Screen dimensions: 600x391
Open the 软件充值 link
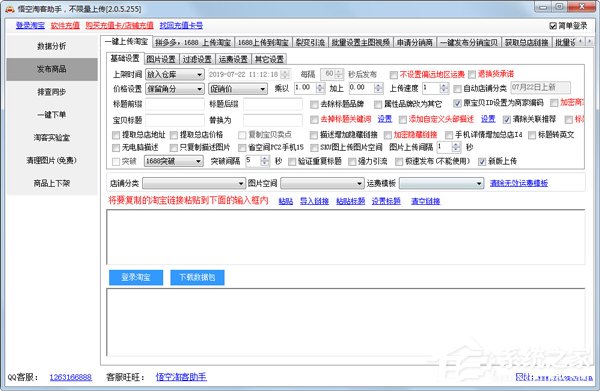tap(65, 26)
